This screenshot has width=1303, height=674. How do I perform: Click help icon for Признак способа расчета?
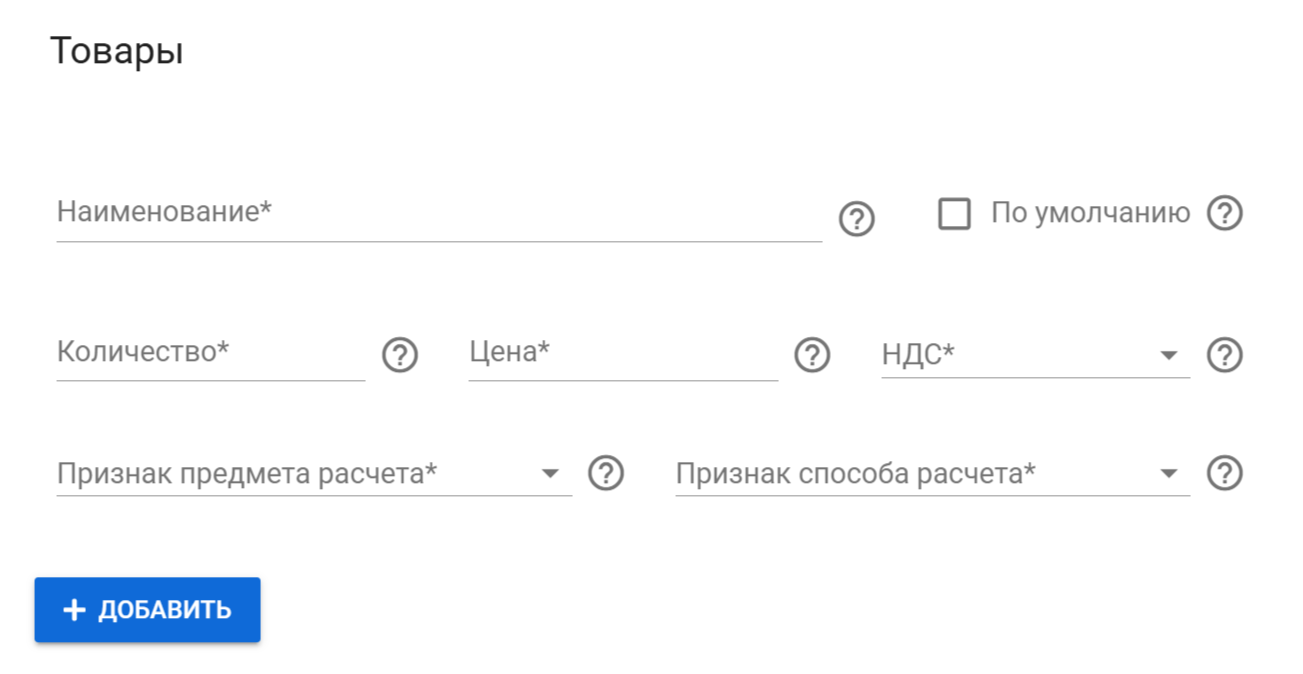coord(1224,473)
